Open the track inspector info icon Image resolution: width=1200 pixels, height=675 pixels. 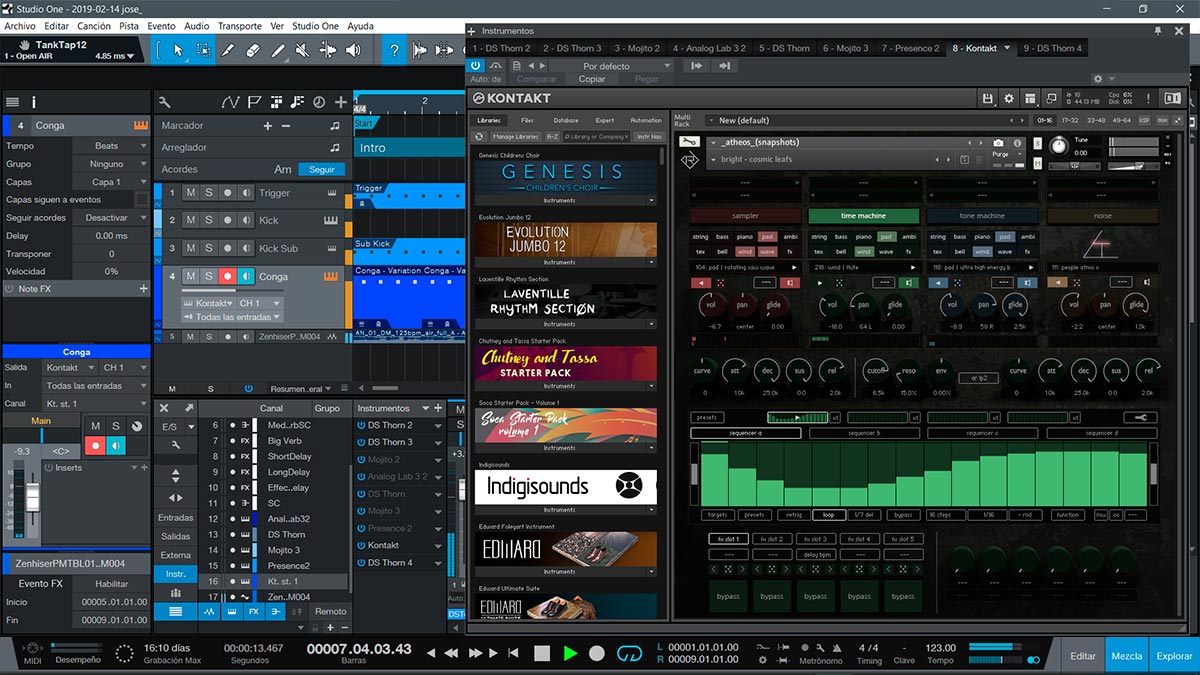click(34, 102)
